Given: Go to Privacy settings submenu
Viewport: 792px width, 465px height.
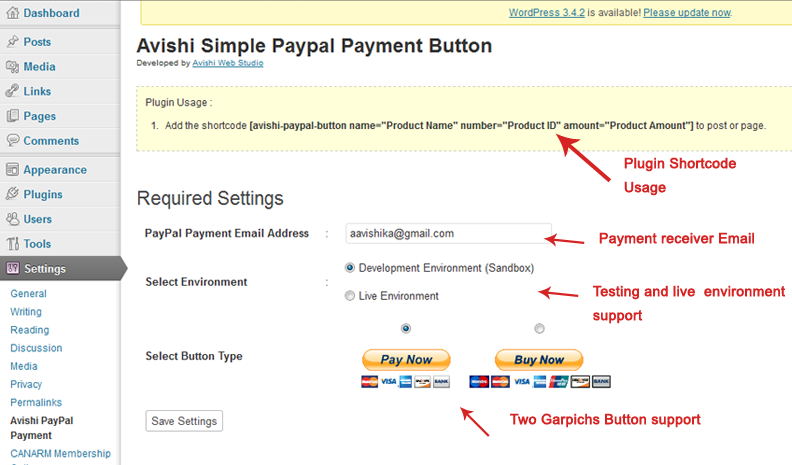Looking at the screenshot, I should tap(26, 384).
